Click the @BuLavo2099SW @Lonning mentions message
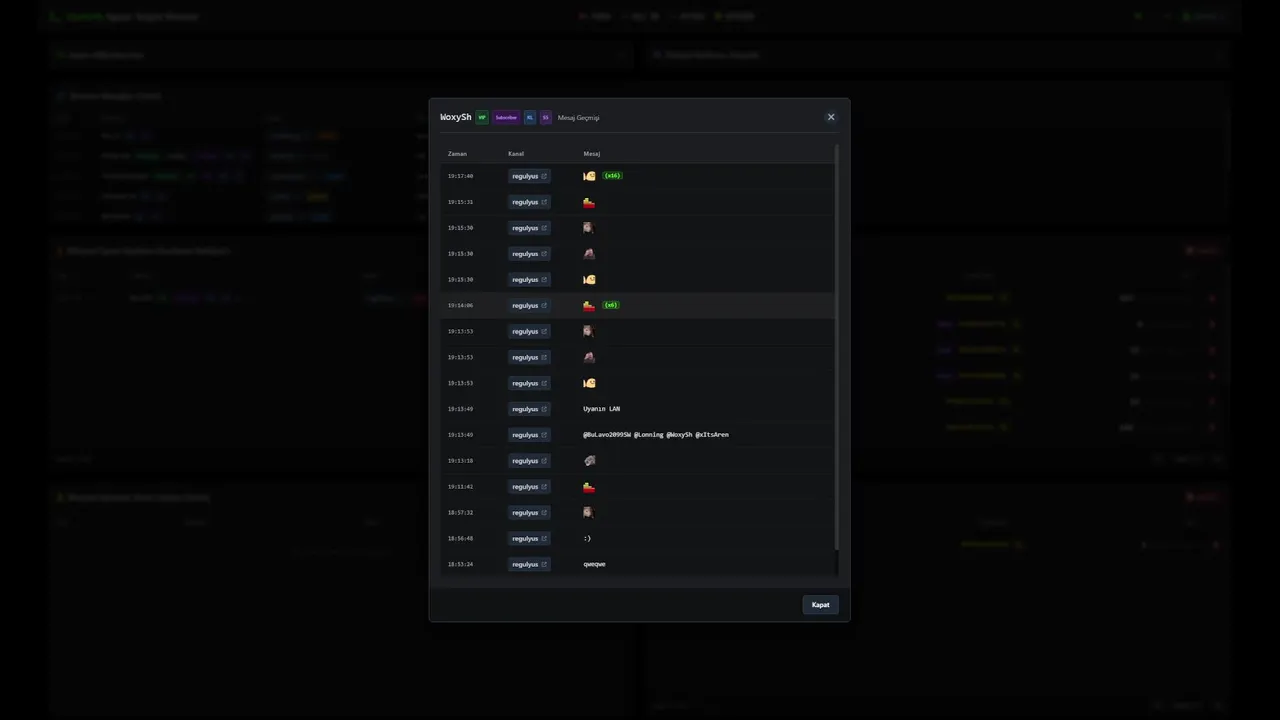 656,435
